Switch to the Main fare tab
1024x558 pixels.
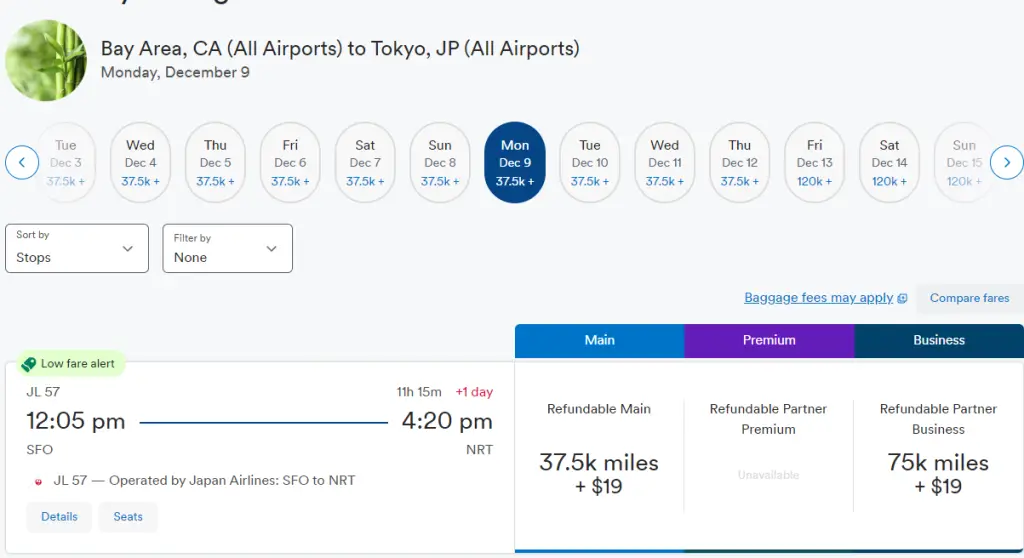tap(599, 340)
